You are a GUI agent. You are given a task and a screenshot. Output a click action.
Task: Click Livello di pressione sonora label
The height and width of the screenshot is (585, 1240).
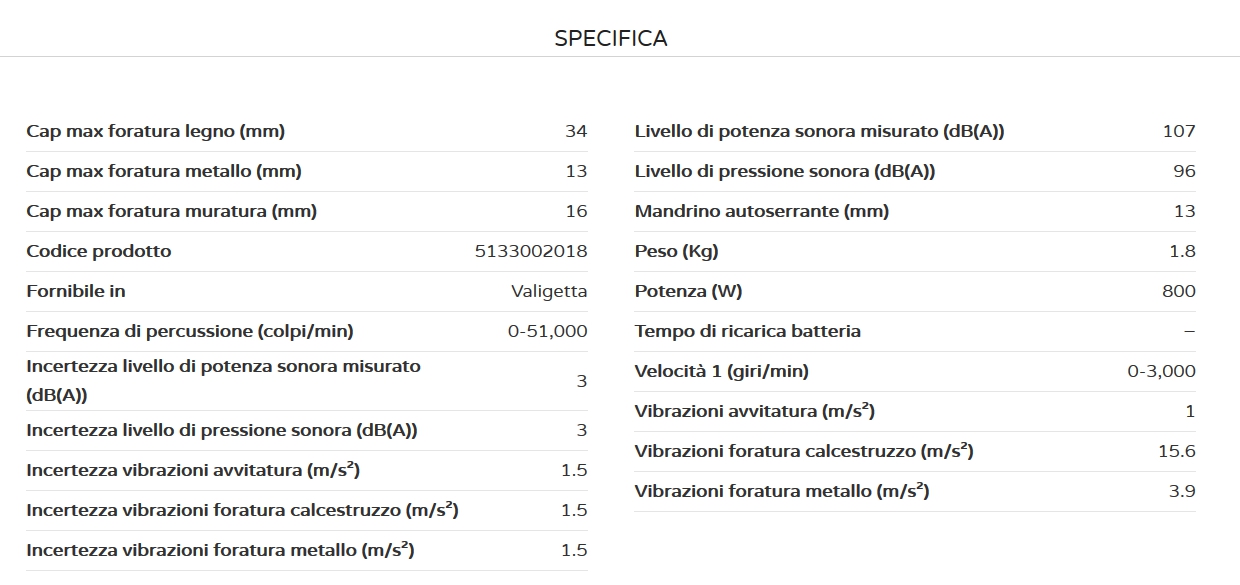point(785,171)
